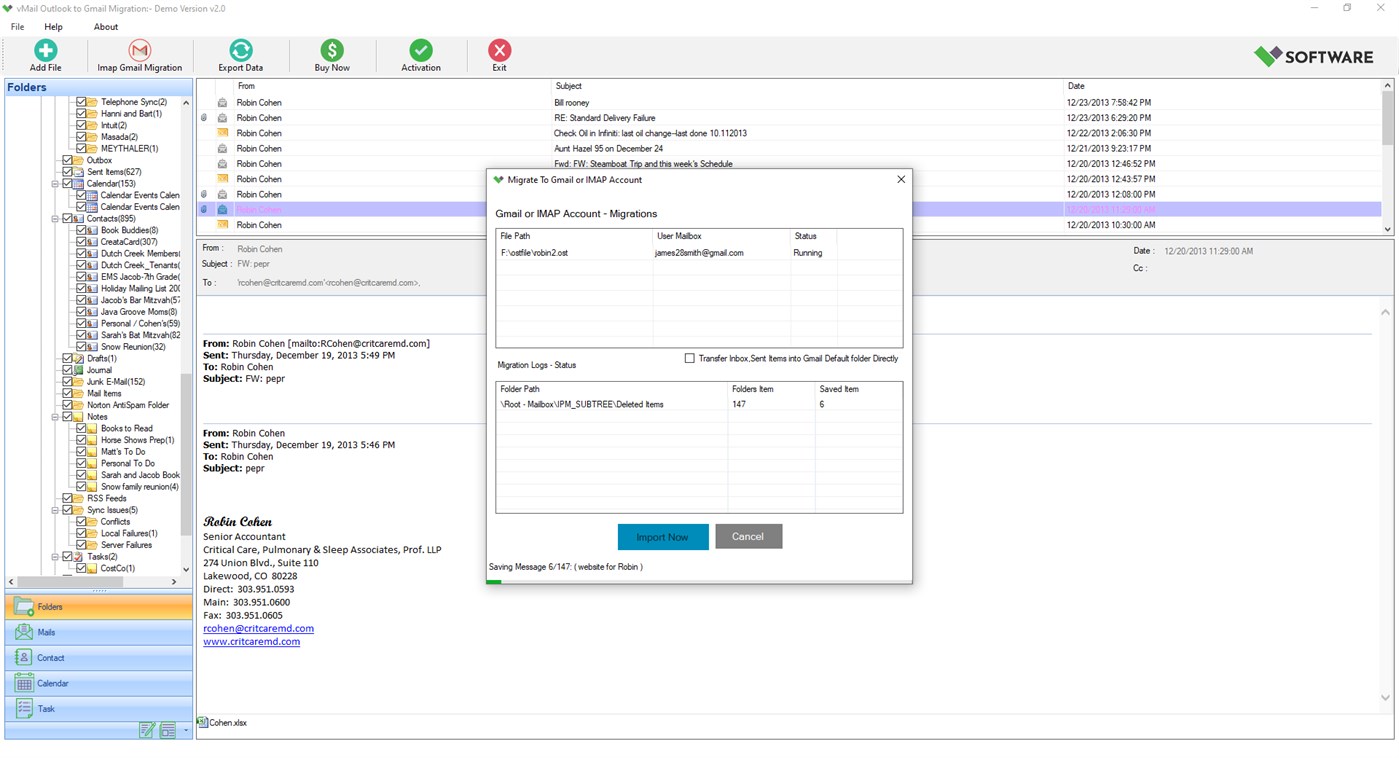Open the Help menu
The height and width of the screenshot is (758, 1399).
click(x=53, y=26)
